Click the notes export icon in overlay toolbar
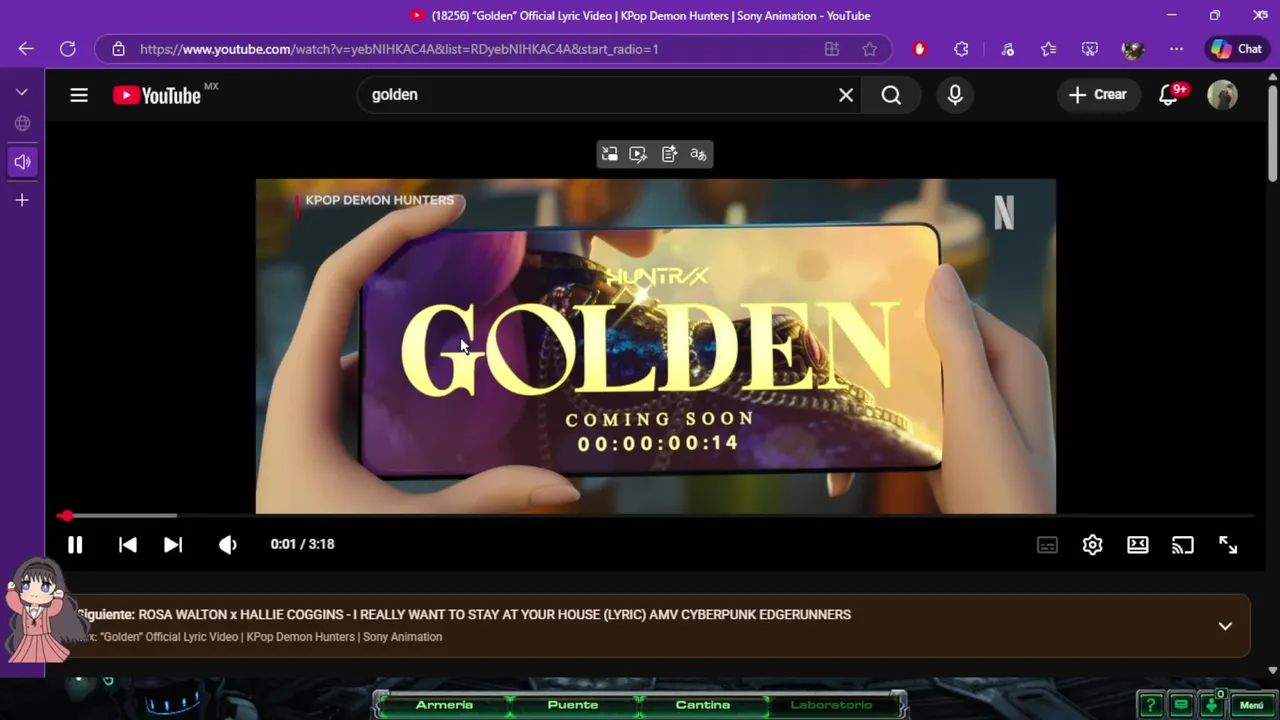 (x=669, y=154)
